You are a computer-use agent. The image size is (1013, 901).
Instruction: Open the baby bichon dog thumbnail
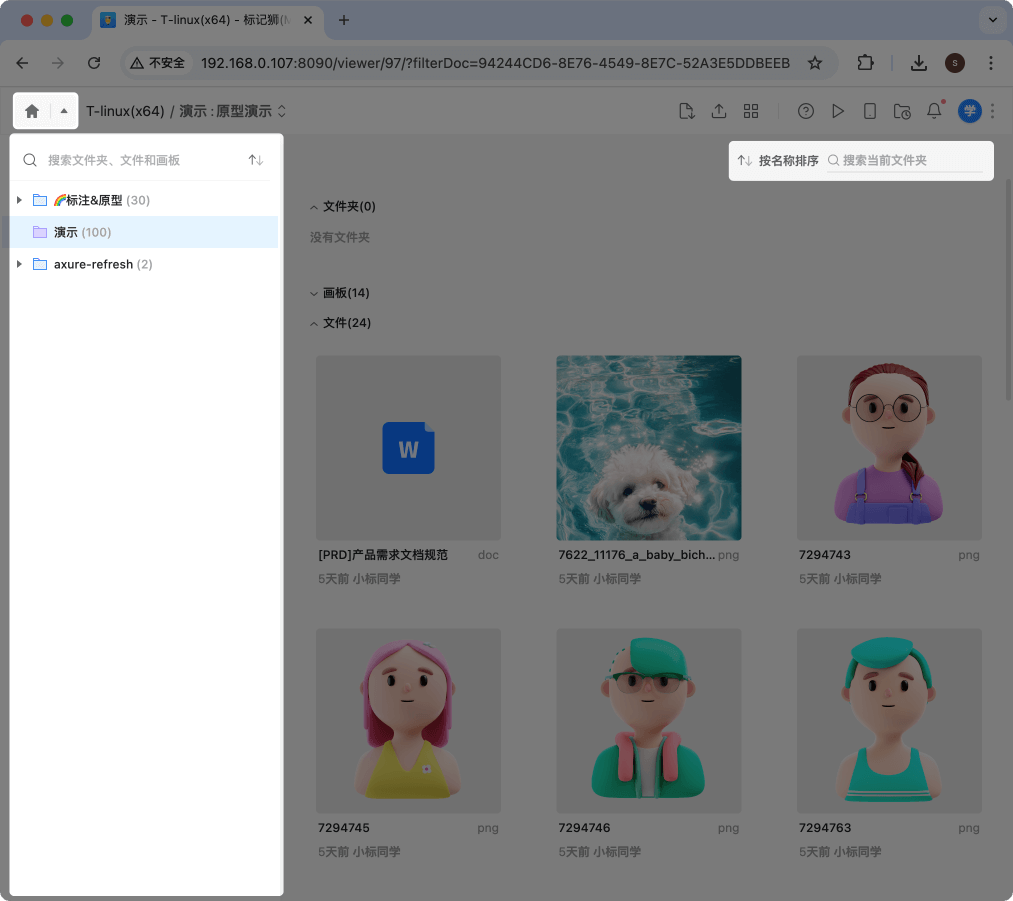pyautogui.click(x=648, y=447)
